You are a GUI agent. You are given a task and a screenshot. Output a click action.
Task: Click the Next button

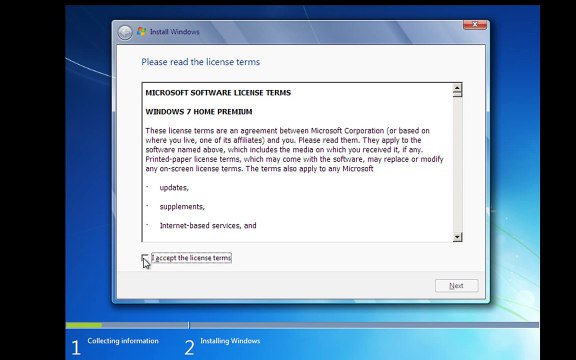click(457, 286)
